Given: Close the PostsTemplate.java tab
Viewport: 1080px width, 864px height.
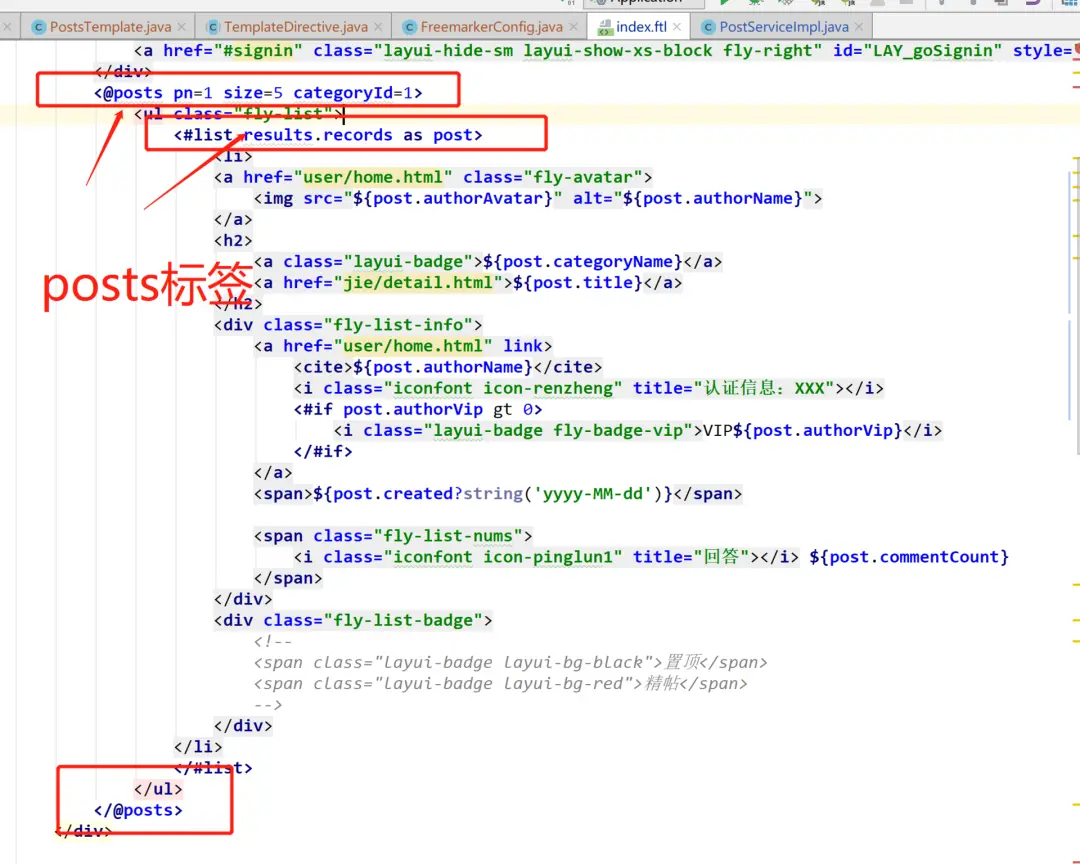Looking at the screenshot, I should coord(182,27).
